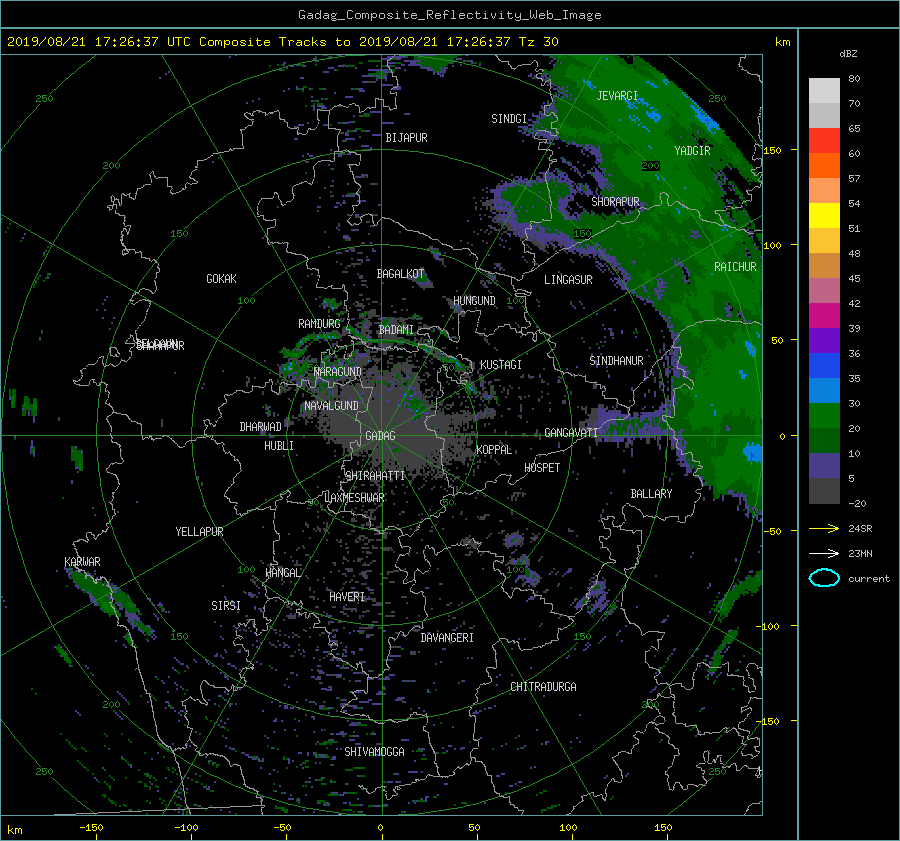Image resolution: width=900 pixels, height=841 pixels.
Task: Select the JEVARGI city label
Action: coord(617,96)
